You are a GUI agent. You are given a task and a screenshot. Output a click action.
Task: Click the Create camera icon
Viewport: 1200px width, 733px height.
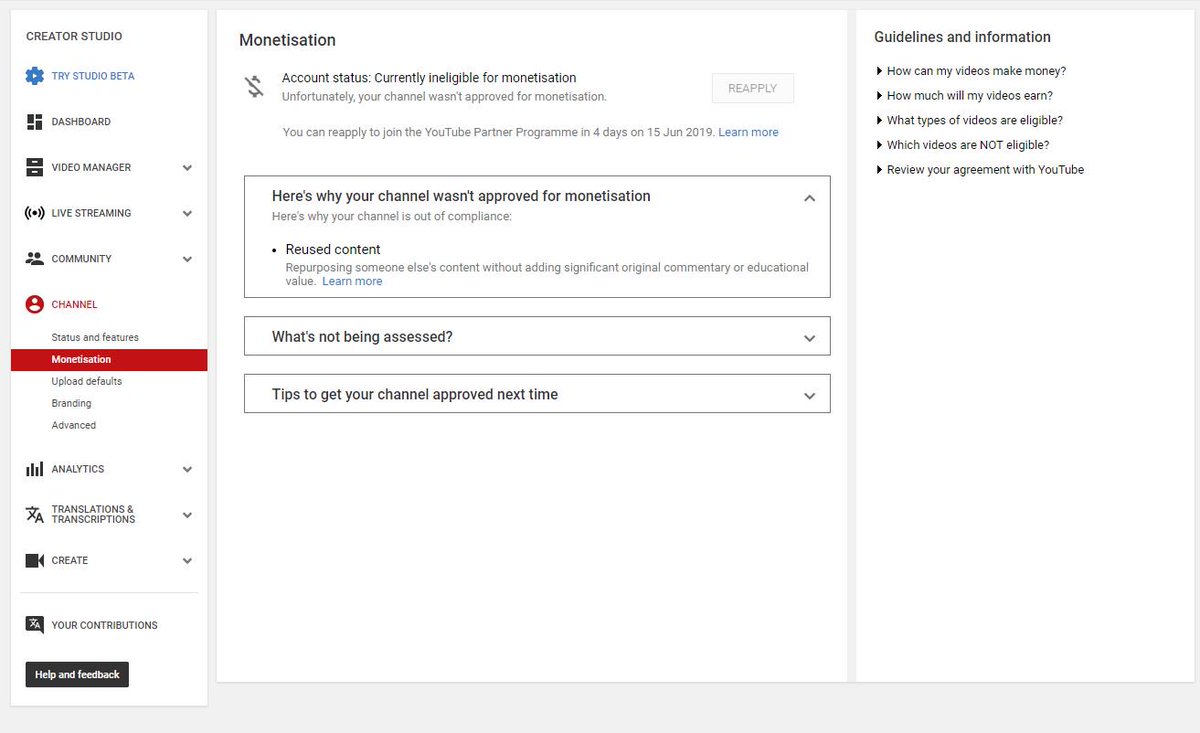[34, 561]
